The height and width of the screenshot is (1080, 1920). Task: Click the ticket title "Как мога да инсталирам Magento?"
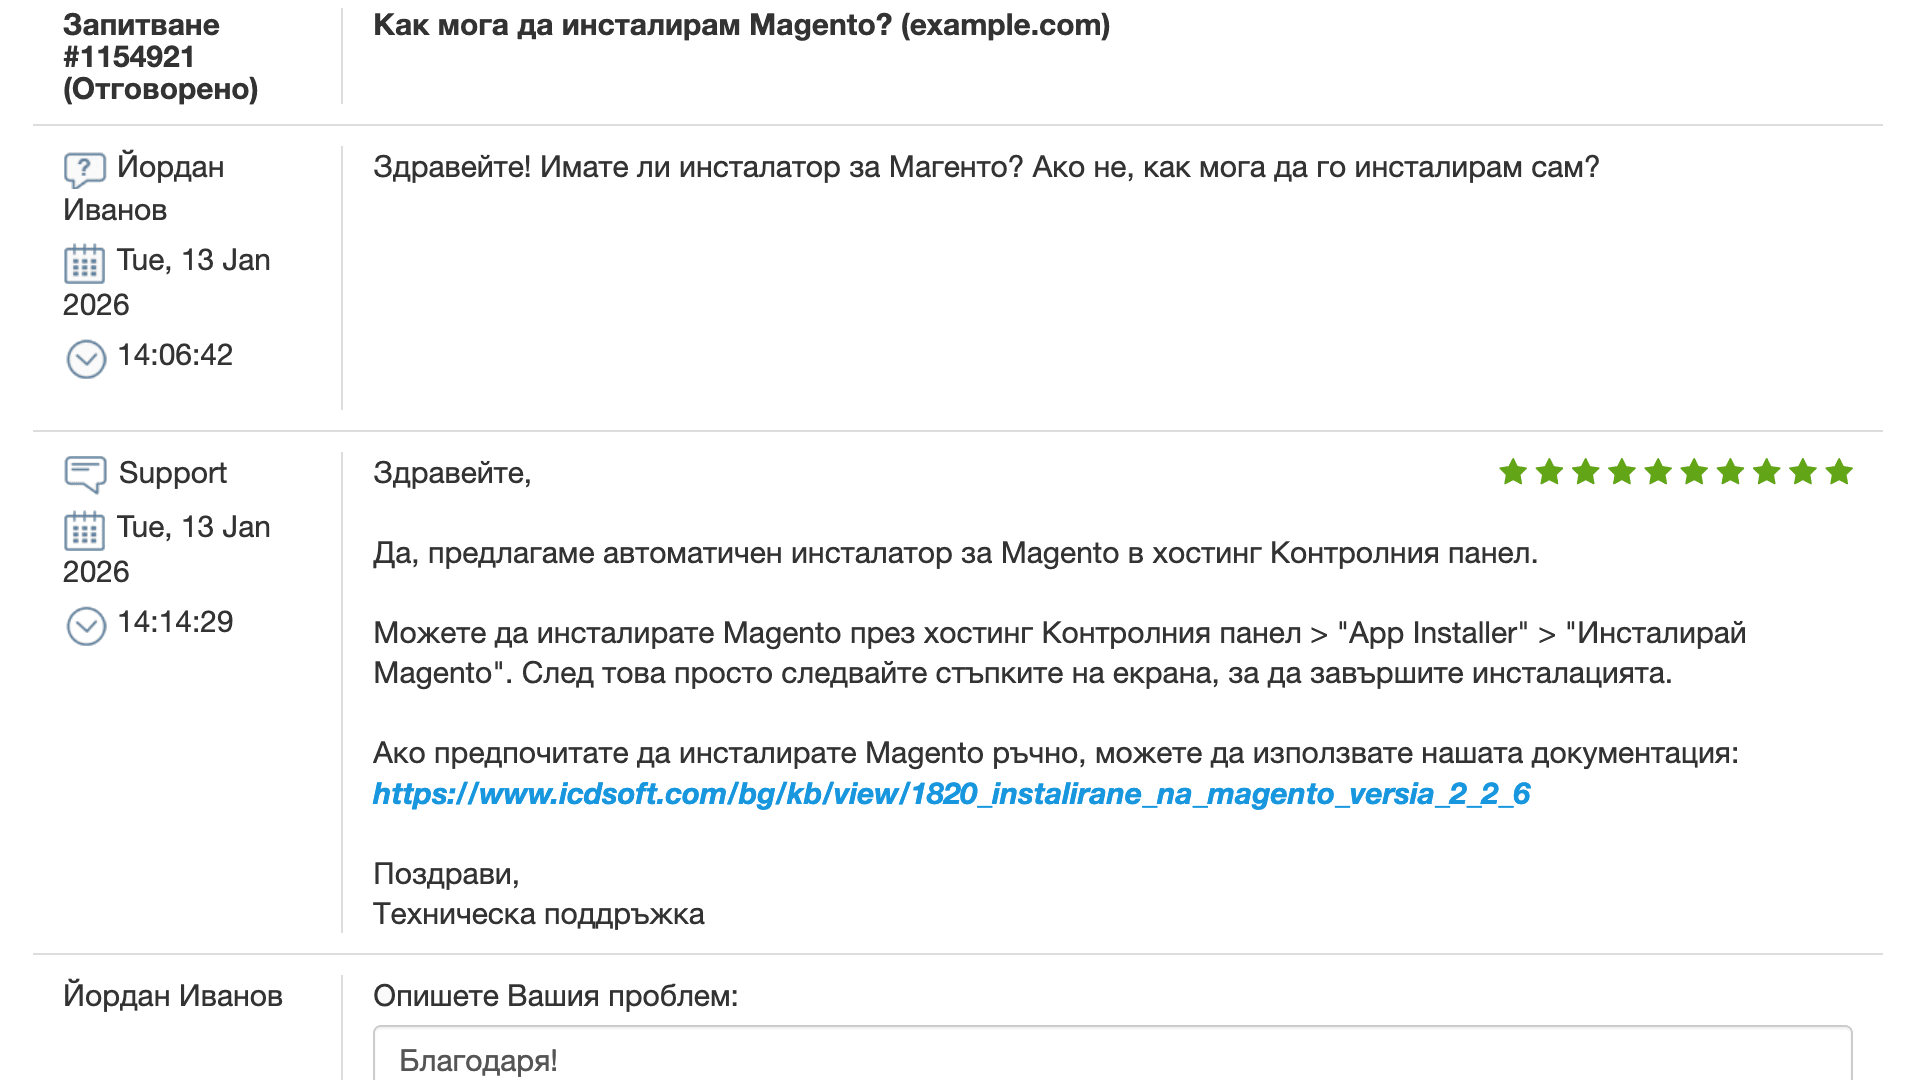pos(741,25)
